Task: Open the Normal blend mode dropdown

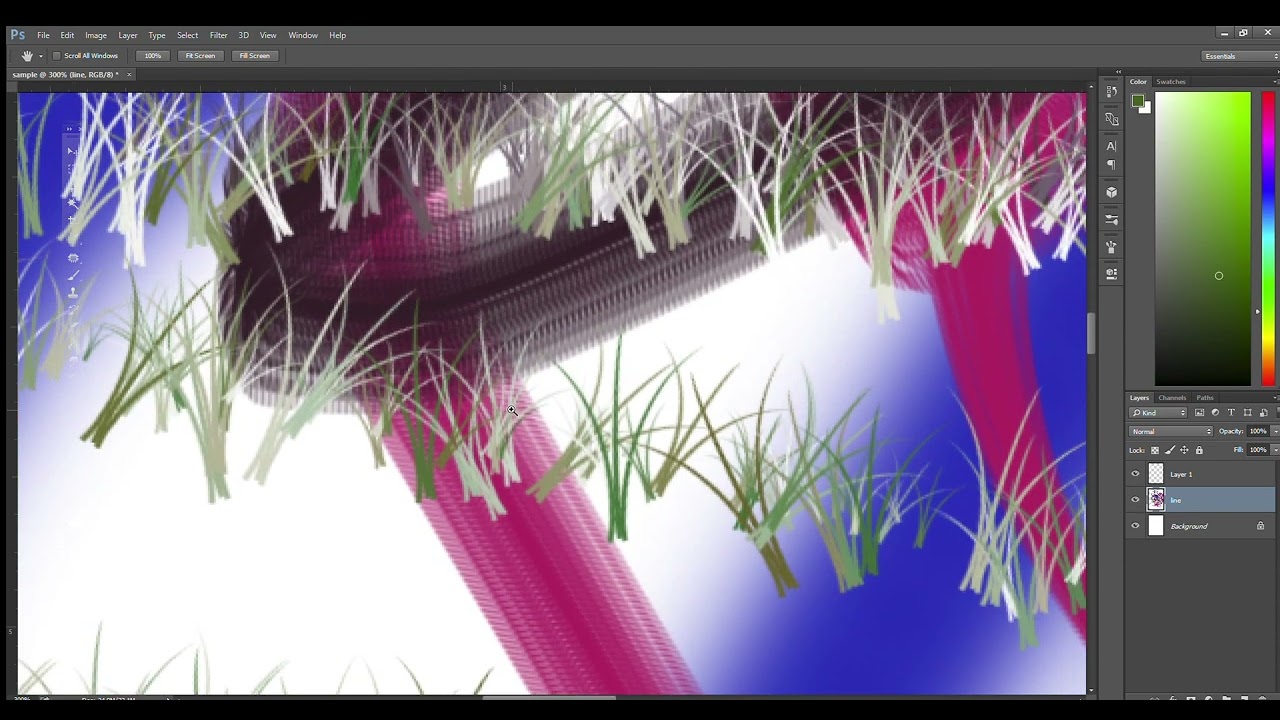Action: click(1171, 431)
